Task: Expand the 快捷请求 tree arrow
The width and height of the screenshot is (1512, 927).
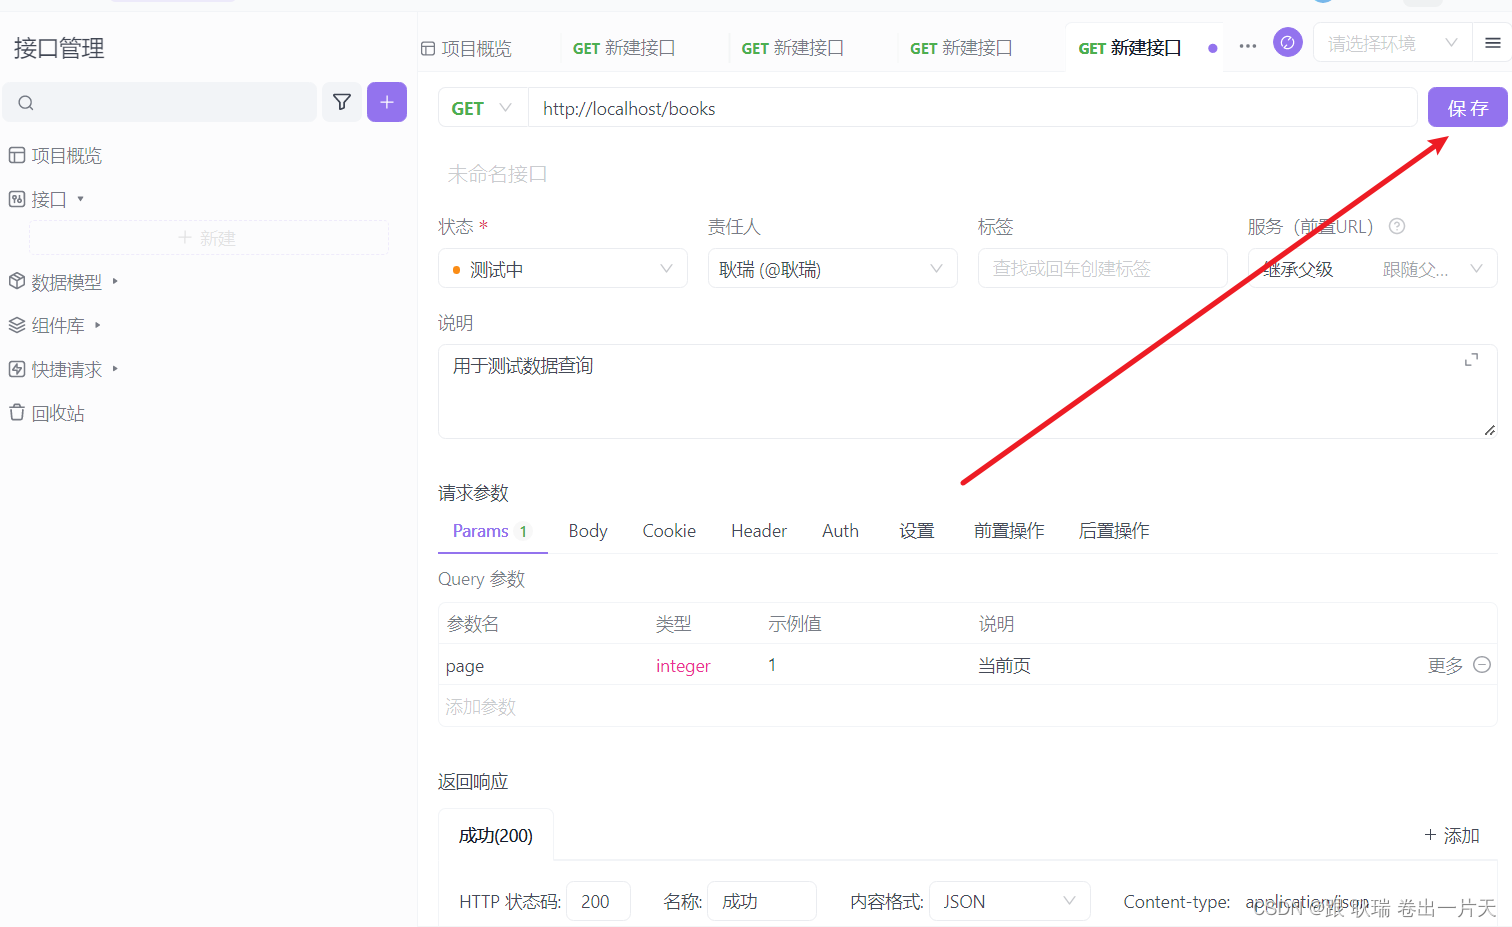Action: click(x=115, y=369)
